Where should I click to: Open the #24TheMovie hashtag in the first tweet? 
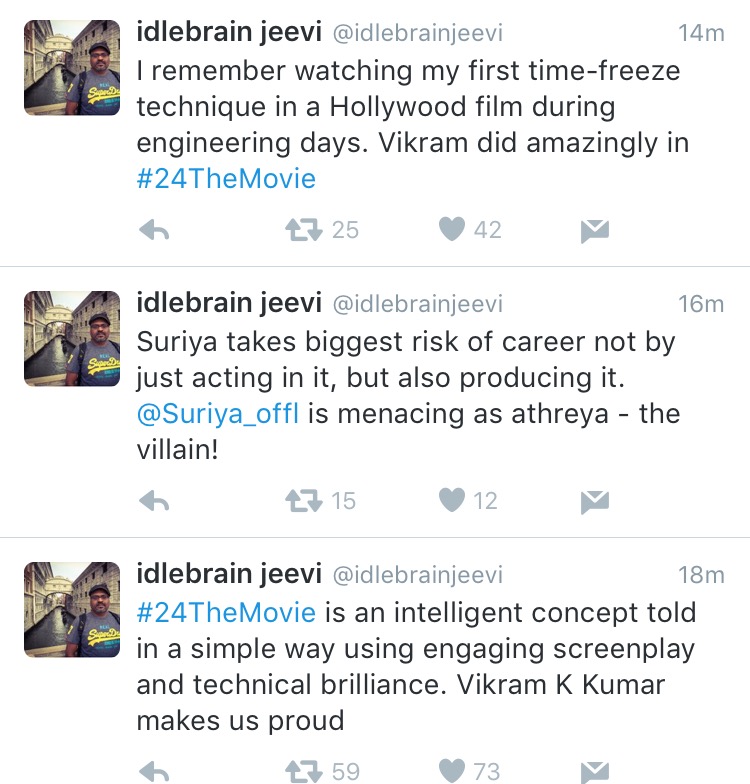226,179
